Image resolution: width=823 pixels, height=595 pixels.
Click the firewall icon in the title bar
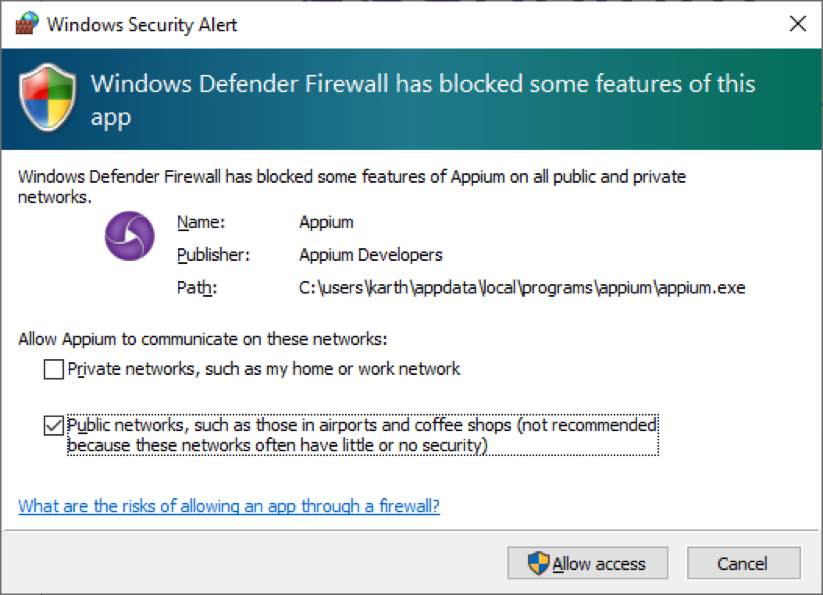tap(27, 24)
